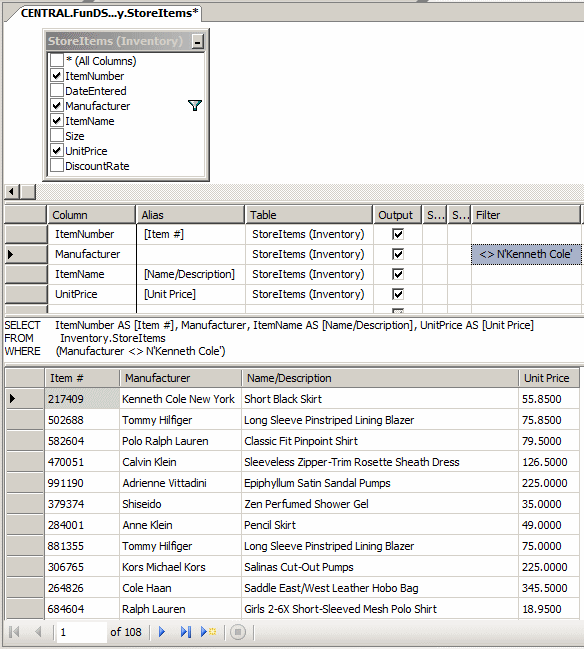Click the StoreItems (Inventory) table title
The width and height of the screenshot is (584, 649).
115,41
